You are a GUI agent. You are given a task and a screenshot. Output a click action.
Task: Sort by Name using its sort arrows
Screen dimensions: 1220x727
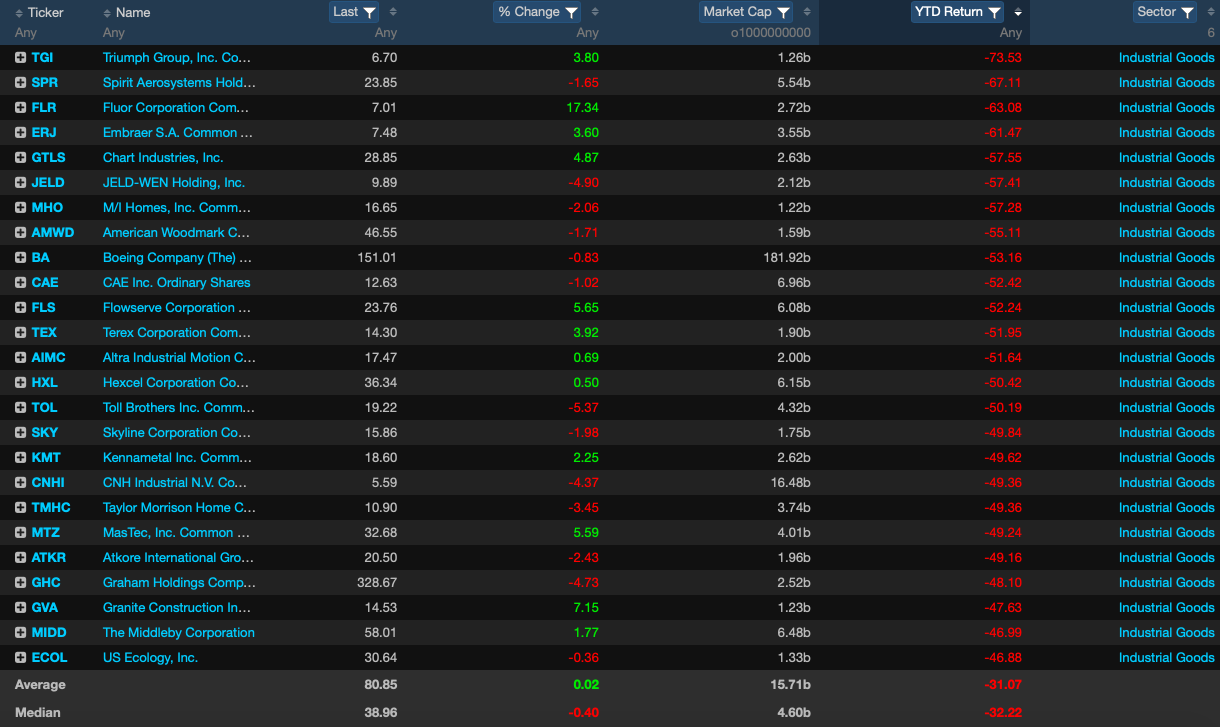pos(107,12)
